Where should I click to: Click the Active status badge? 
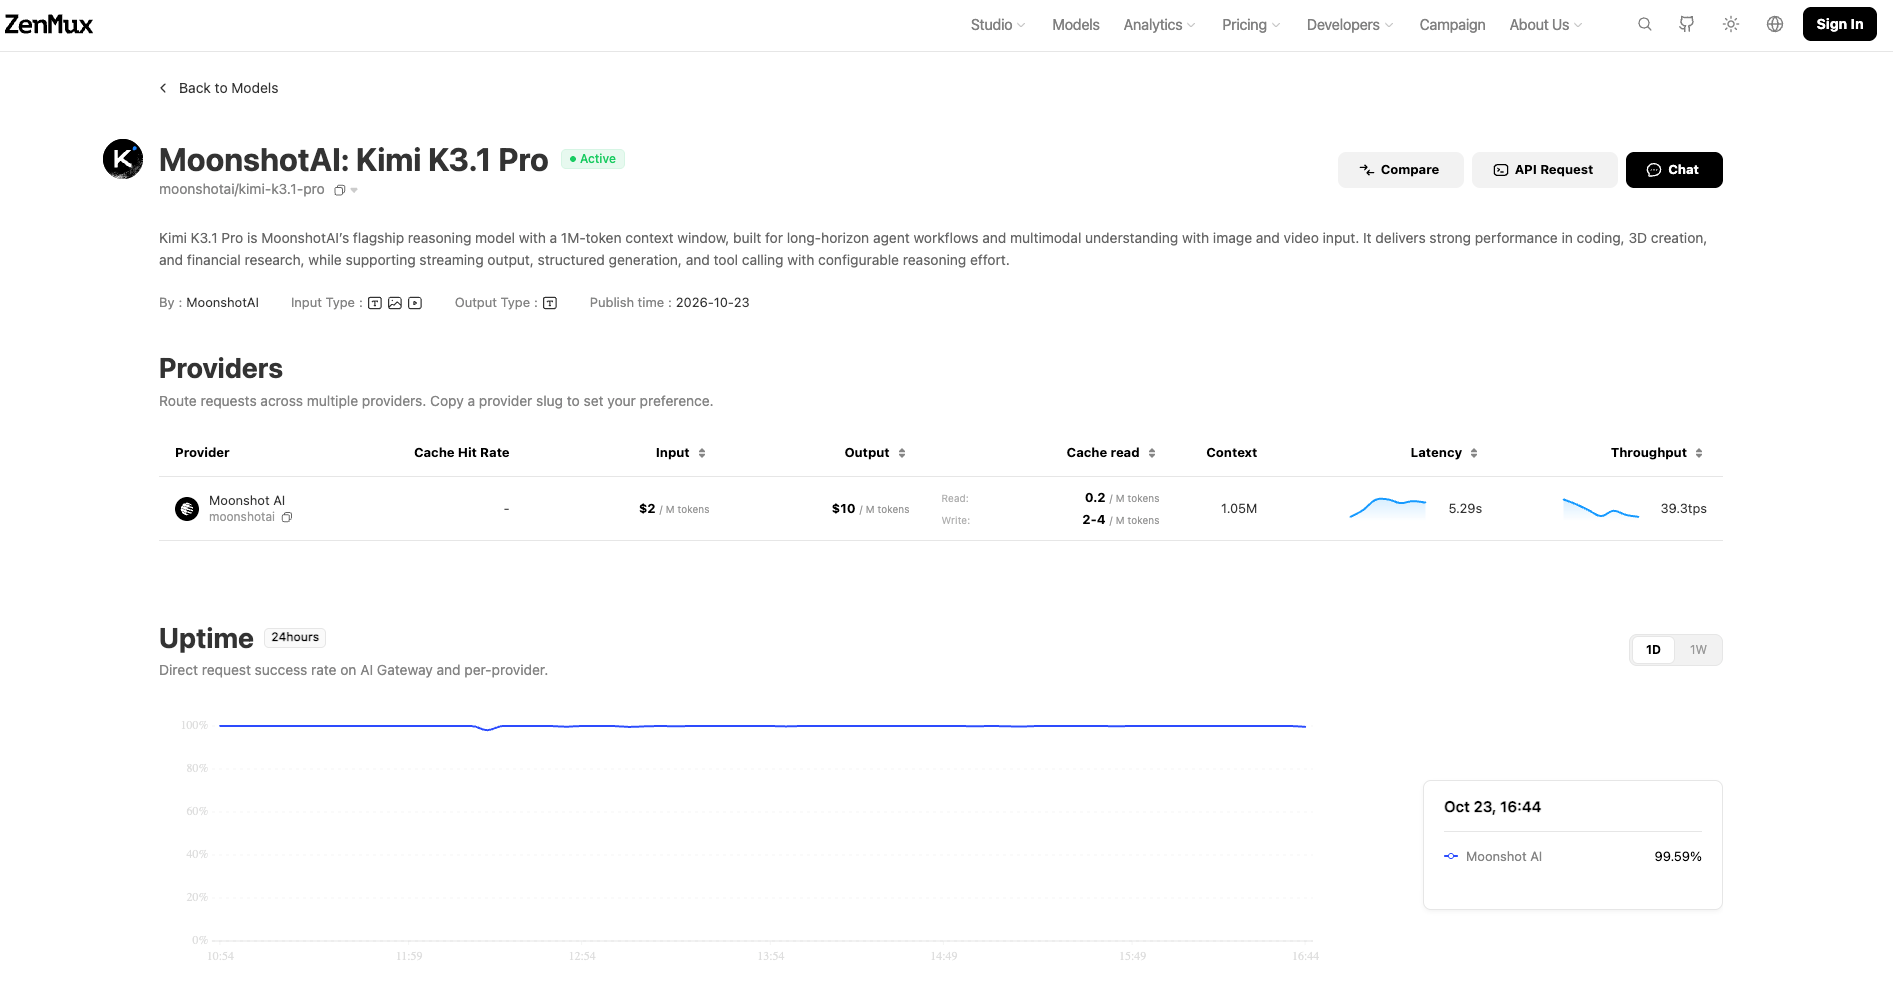pyautogui.click(x=593, y=159)
